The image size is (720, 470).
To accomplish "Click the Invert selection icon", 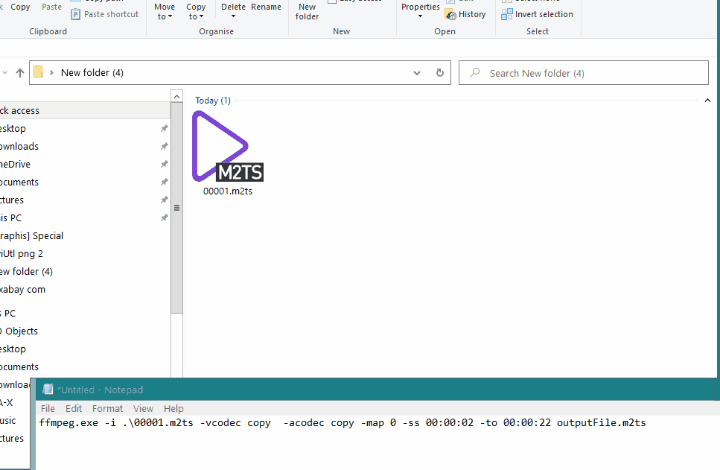I will pyautogui.click(x=506, y=14).
